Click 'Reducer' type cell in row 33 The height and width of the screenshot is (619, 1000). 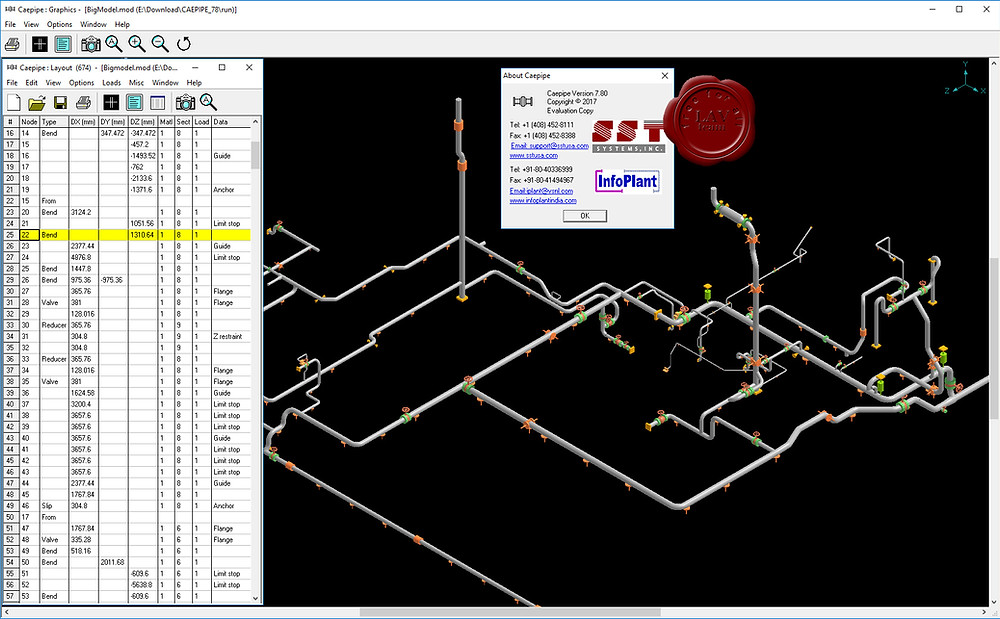pos(54,325)
